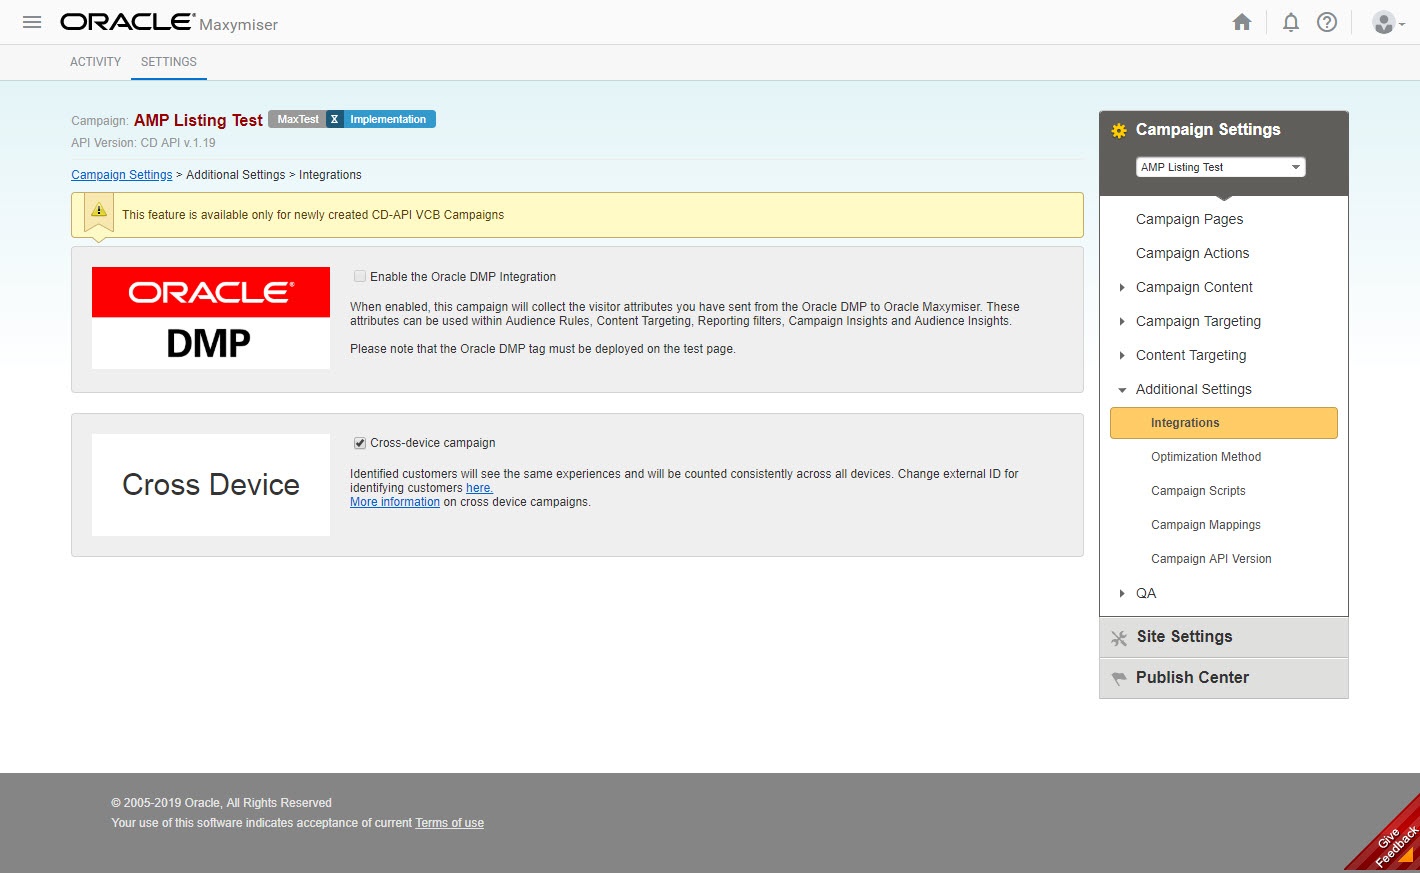Click the copyright 2005-2019 Oracle text
The width and height of the screenshot is (1420, 873).
tap(221, 803)
